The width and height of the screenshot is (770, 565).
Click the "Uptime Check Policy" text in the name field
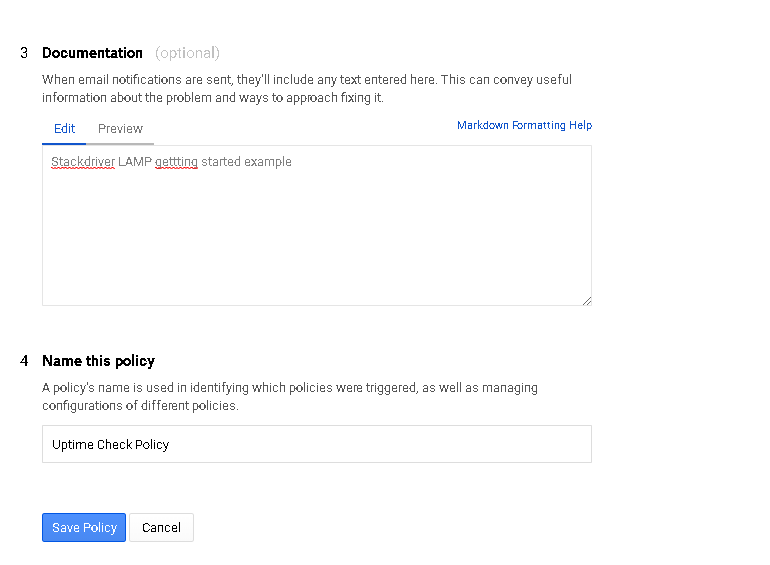110,445
